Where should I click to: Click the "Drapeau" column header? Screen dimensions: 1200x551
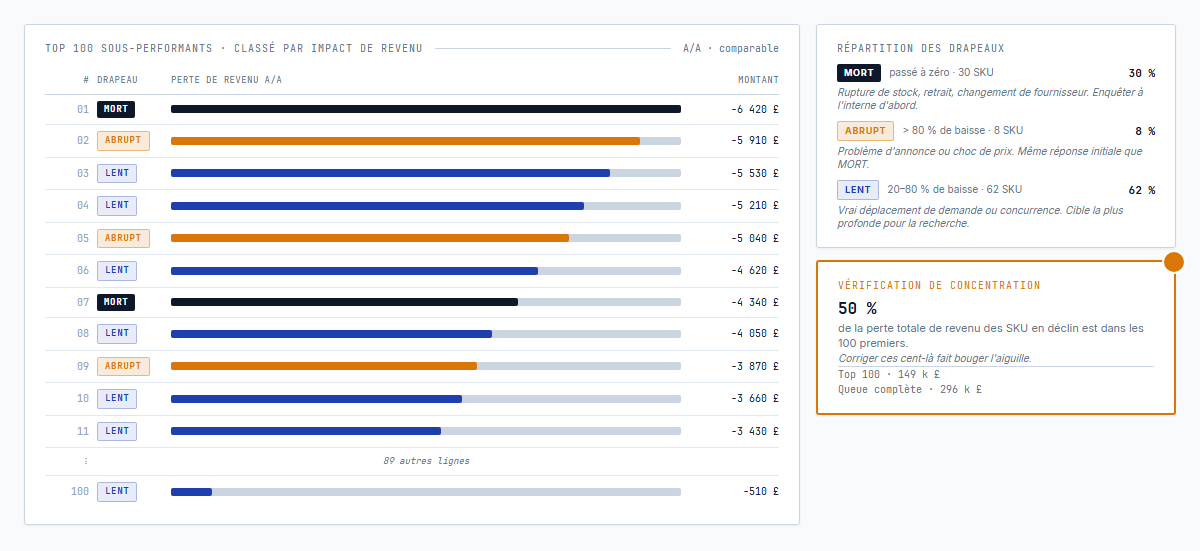(117, 79)
